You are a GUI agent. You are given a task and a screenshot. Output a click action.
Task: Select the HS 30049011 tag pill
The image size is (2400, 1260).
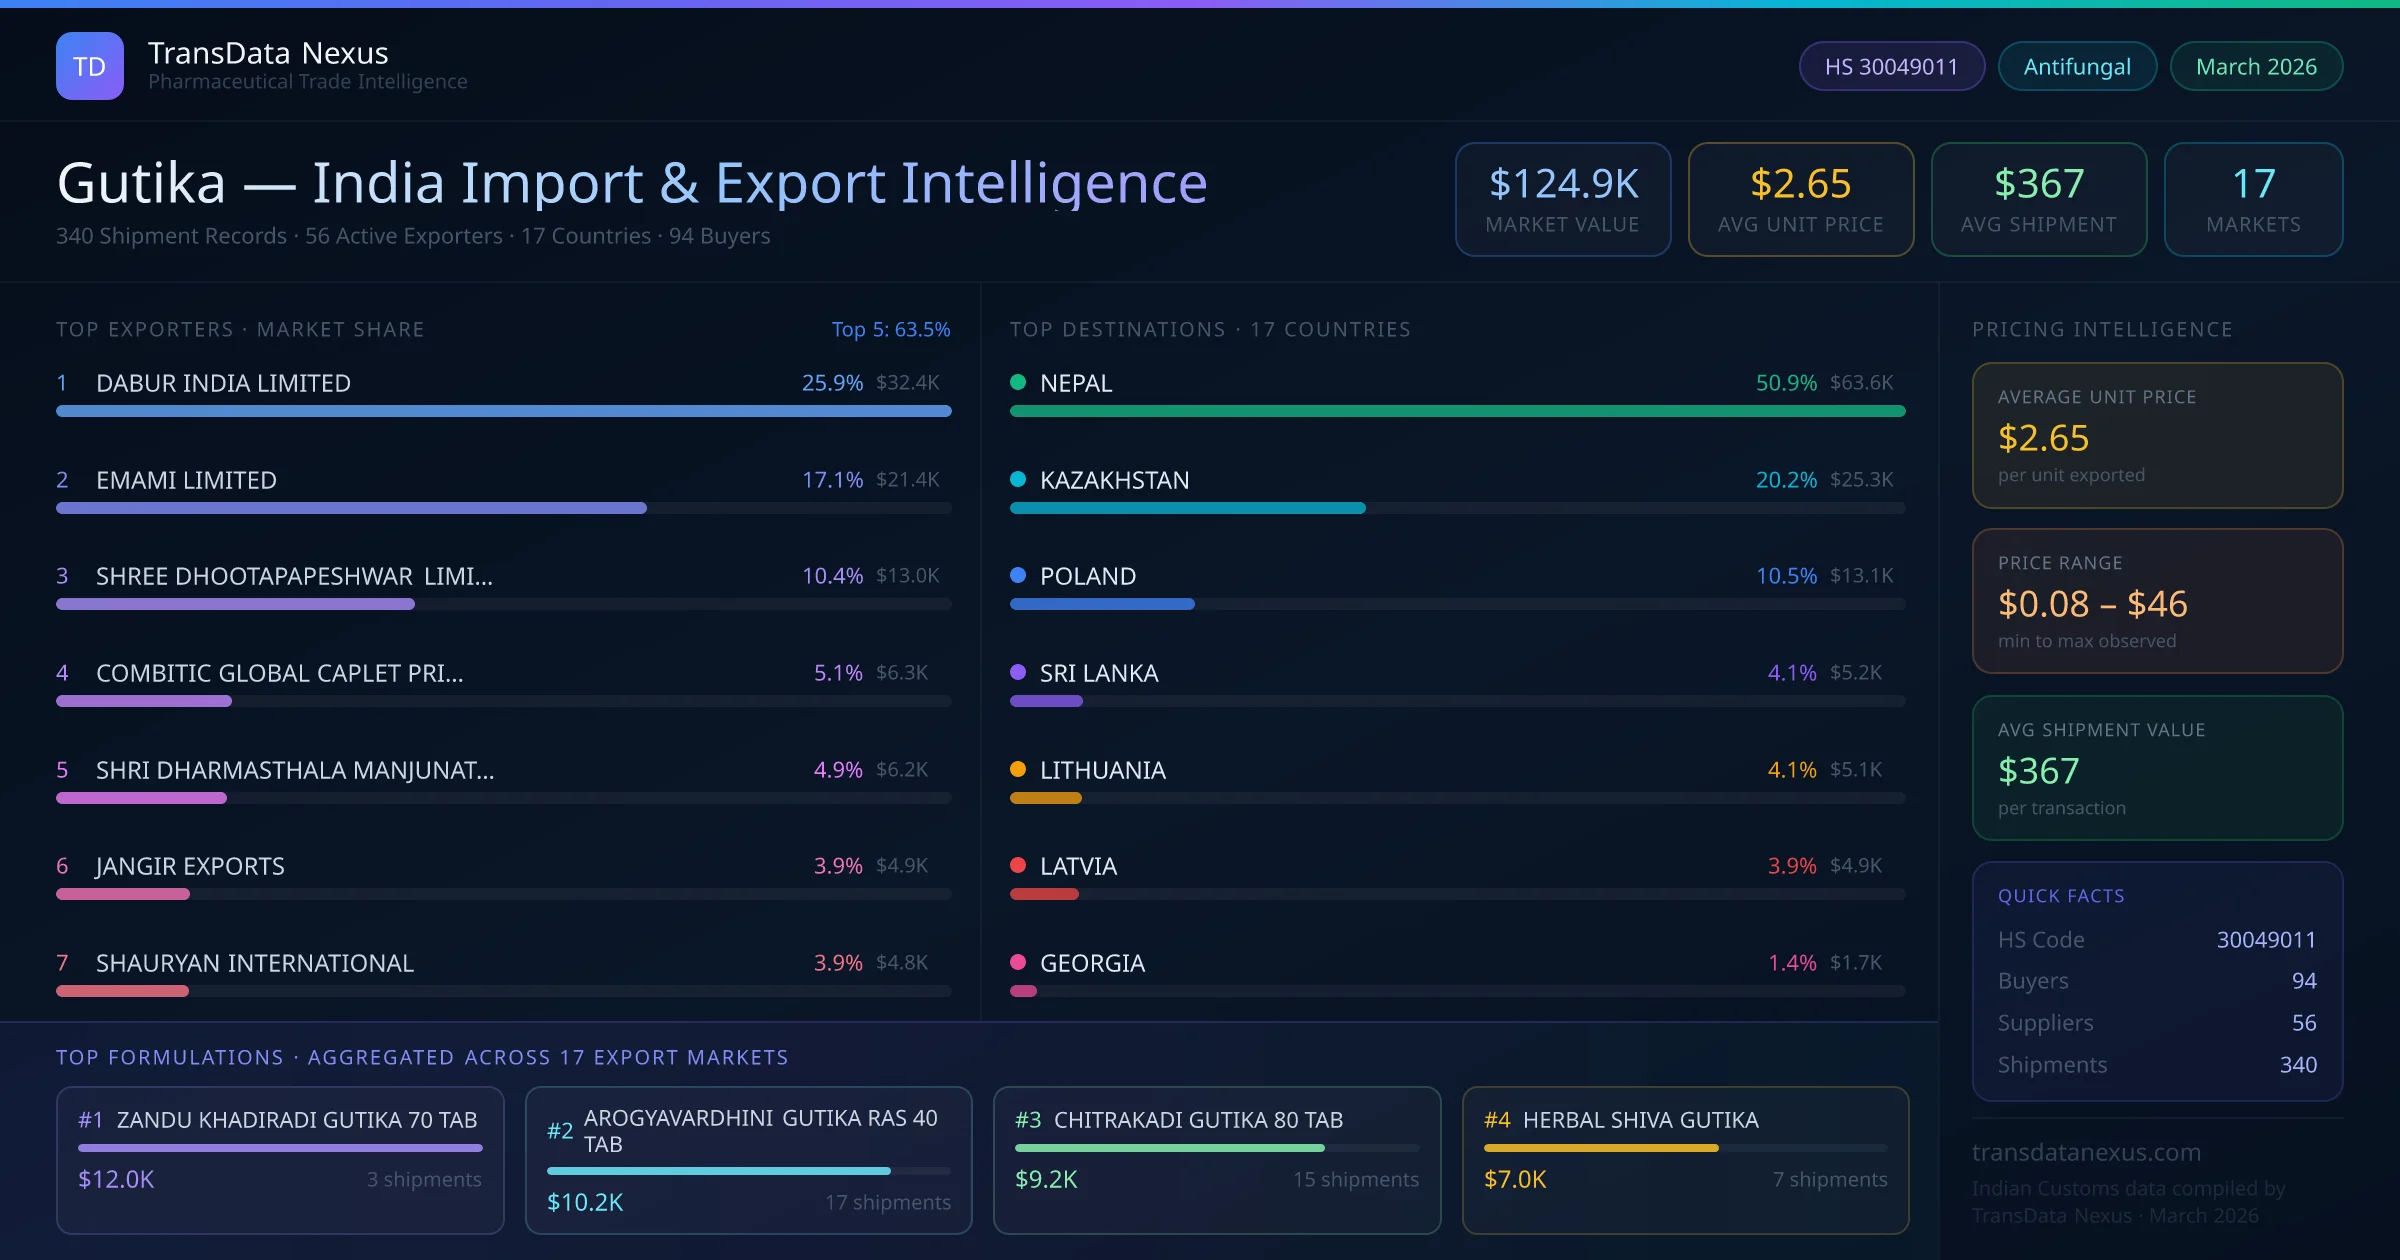point(1890,66)
